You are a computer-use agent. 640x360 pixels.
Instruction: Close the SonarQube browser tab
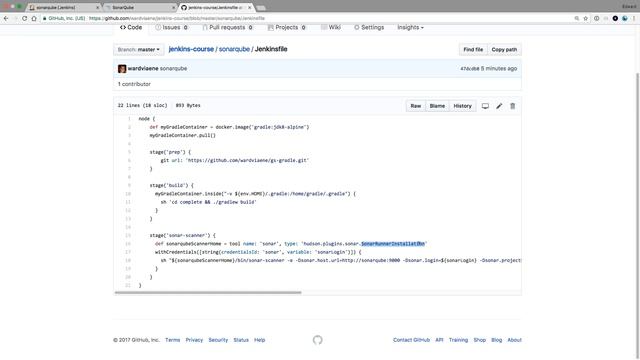(173, 7)
